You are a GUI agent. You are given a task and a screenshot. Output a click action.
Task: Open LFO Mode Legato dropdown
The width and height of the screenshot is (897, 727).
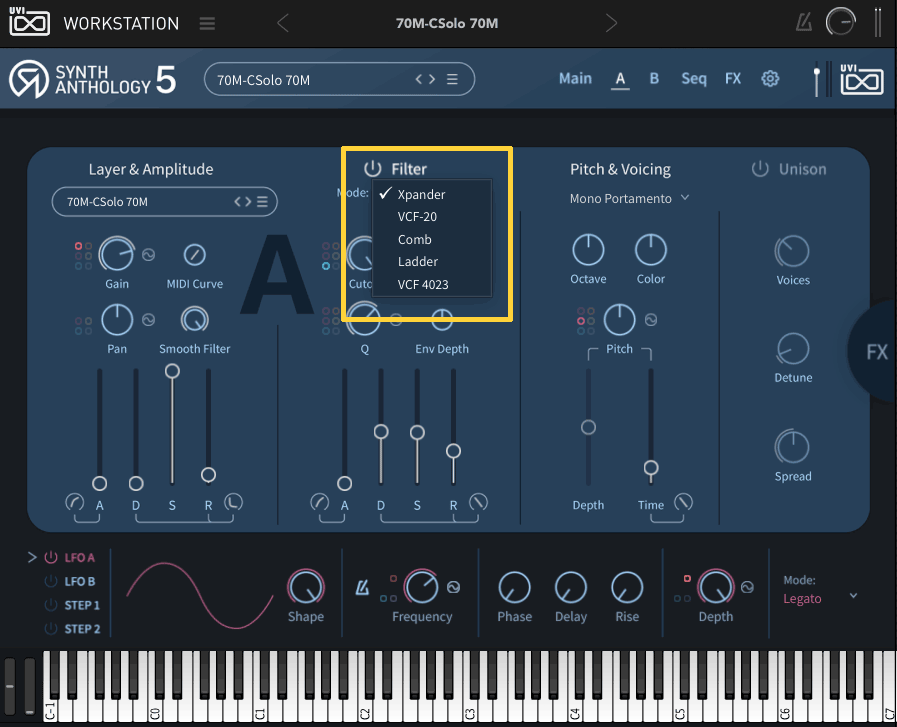point(821,598)
